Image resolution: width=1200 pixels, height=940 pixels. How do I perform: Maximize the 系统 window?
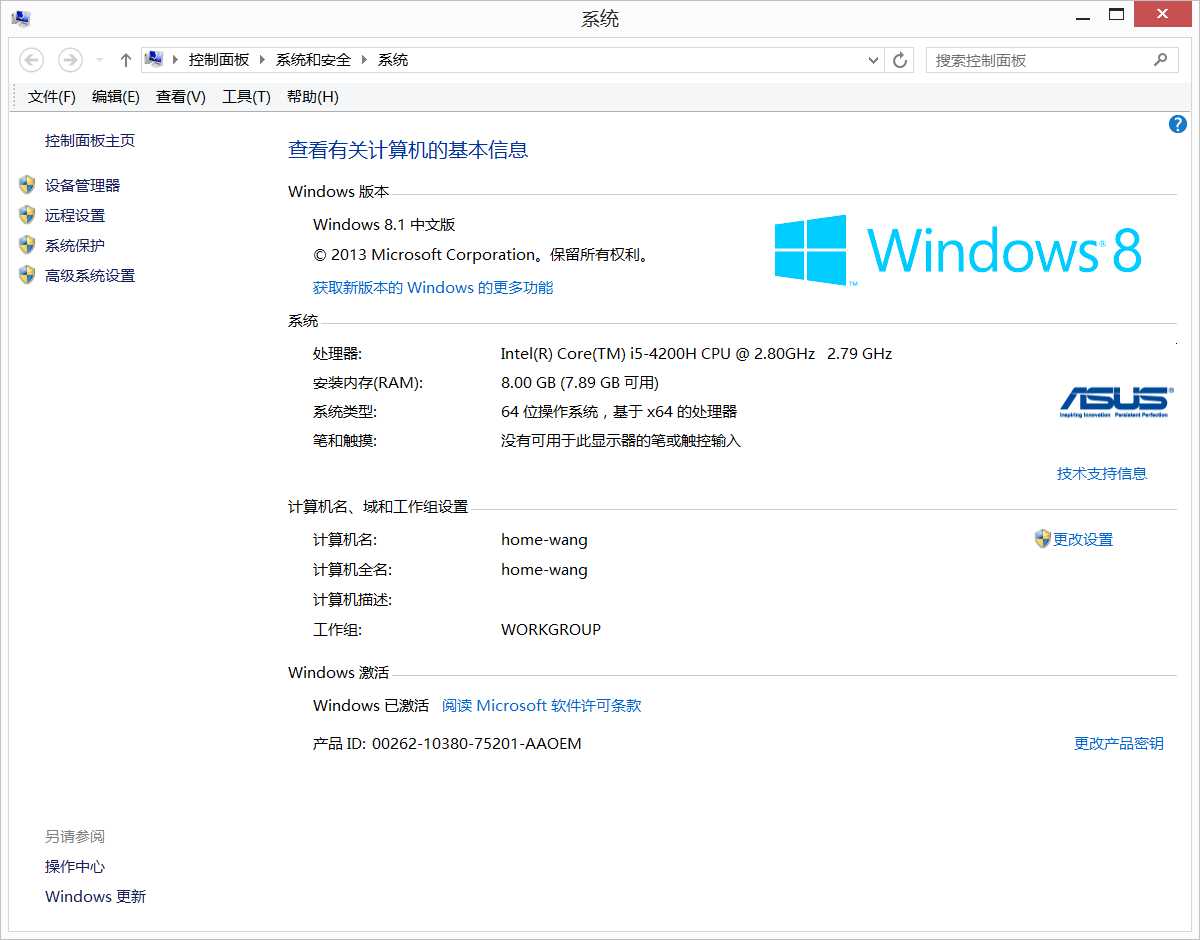click(1116, 16)
